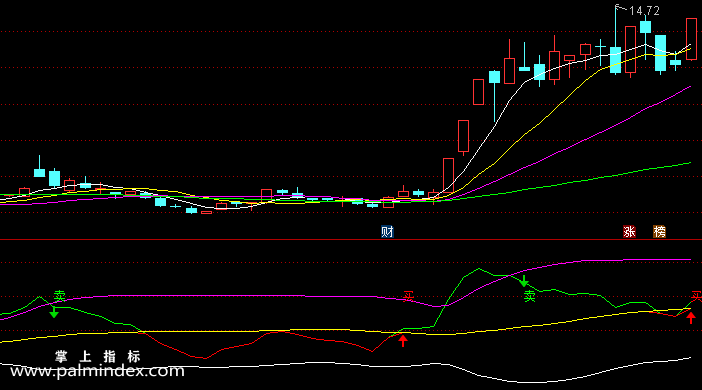Open the red 涨 marker icon

629,231
